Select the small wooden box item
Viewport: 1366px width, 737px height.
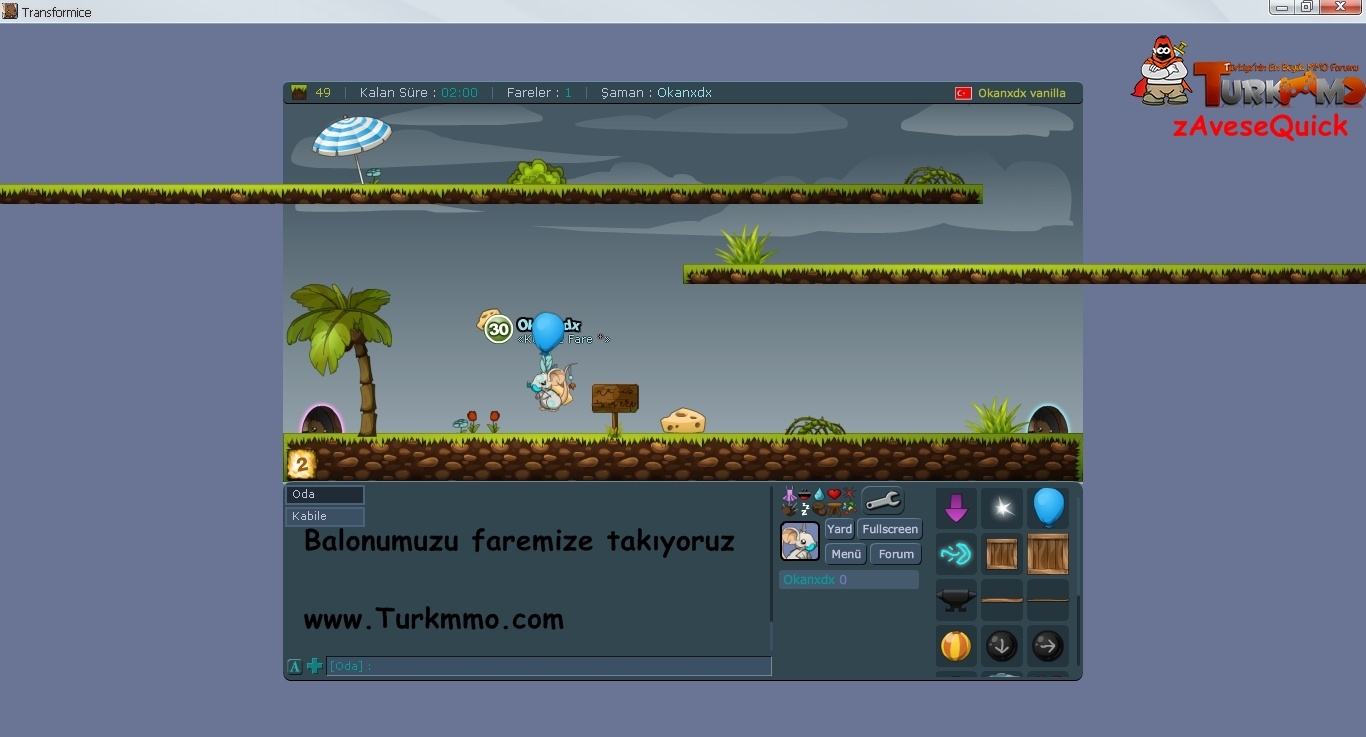pos(1002,554)
